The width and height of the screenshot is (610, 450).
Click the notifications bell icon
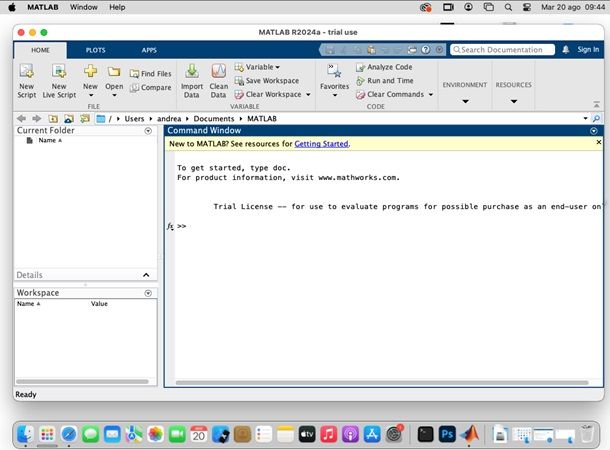pyautogui.click(x=566, y=49)
